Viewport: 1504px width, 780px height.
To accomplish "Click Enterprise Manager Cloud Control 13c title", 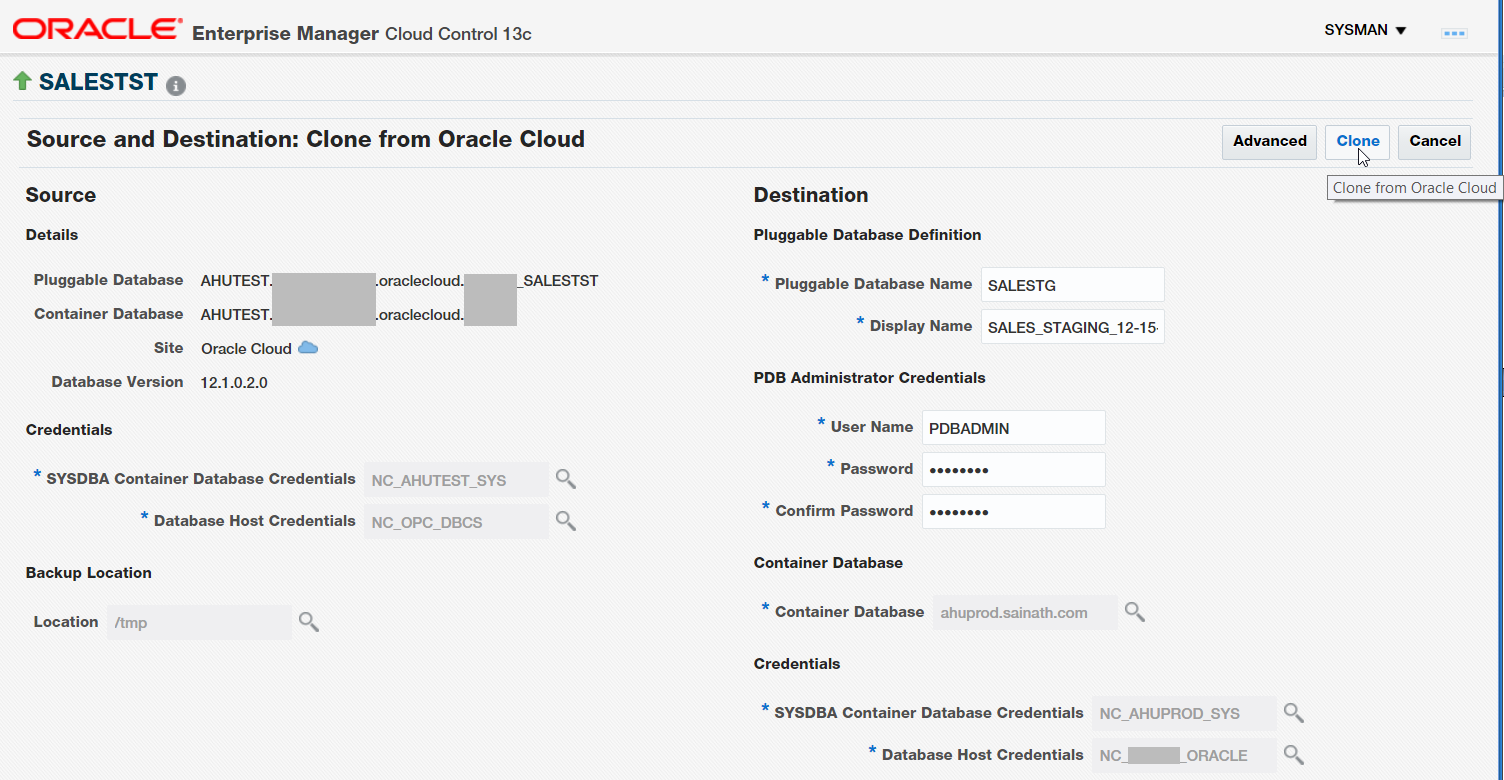I will coord(361,33).
